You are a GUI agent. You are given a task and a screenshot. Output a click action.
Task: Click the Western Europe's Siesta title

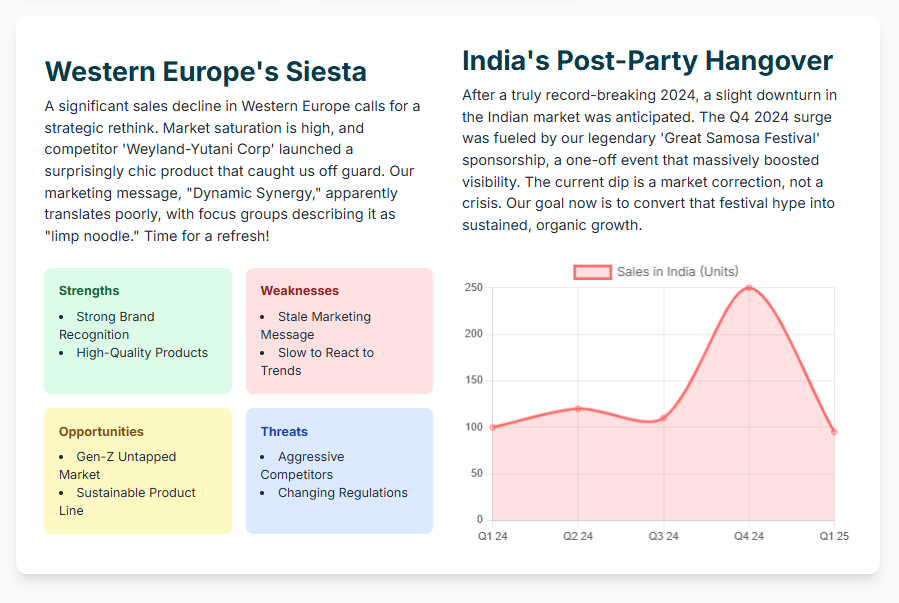coord(205,72)
